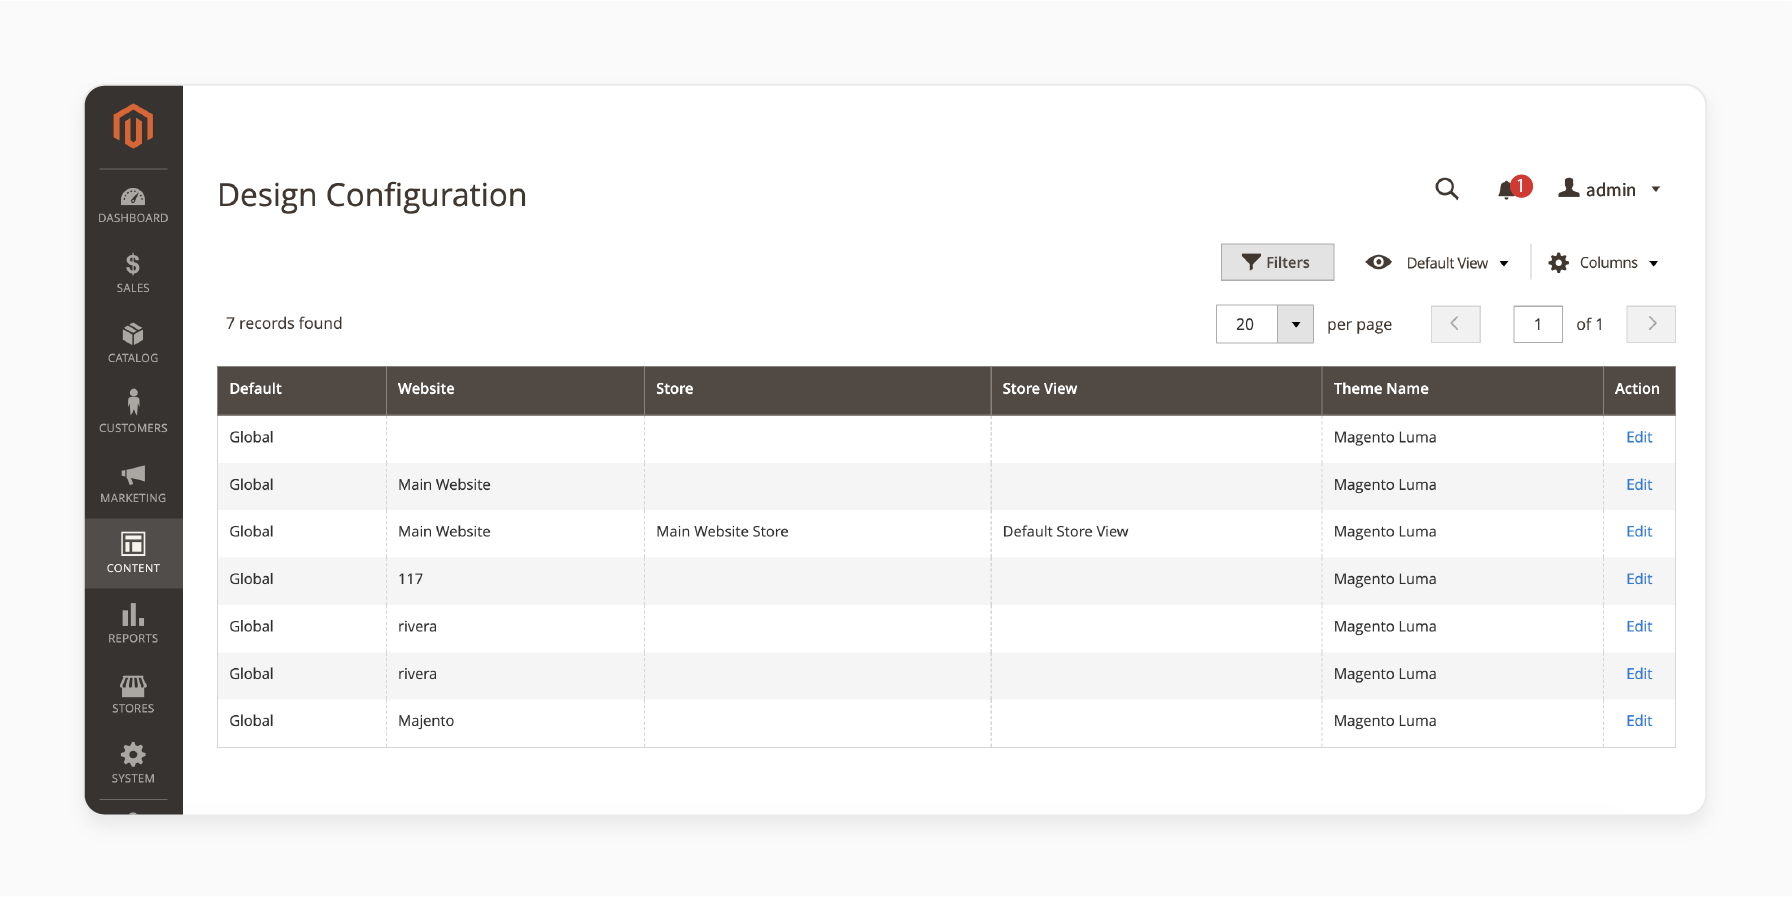Image resolution: width=1792 pixels, height=897 pixels.
Task: Edit the 117 website row
Action: click(1639, 578)
